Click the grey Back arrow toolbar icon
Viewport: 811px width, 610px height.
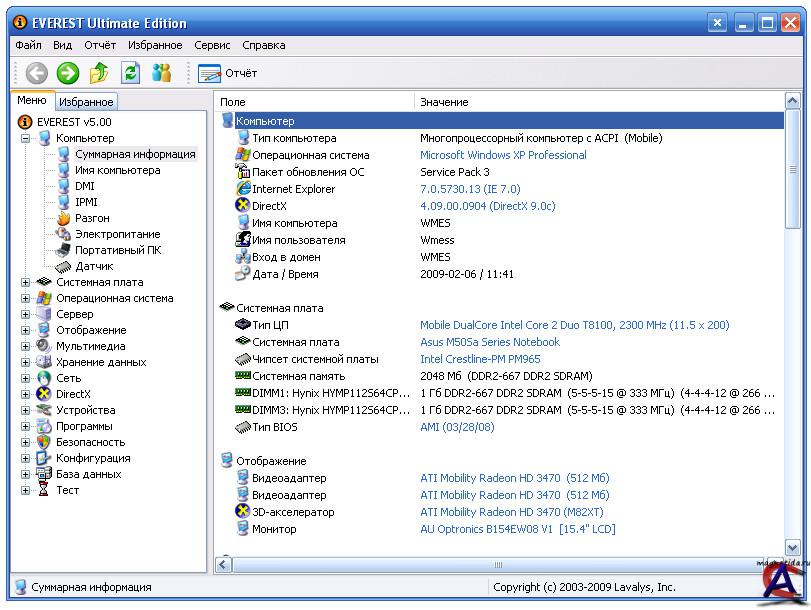37,72
